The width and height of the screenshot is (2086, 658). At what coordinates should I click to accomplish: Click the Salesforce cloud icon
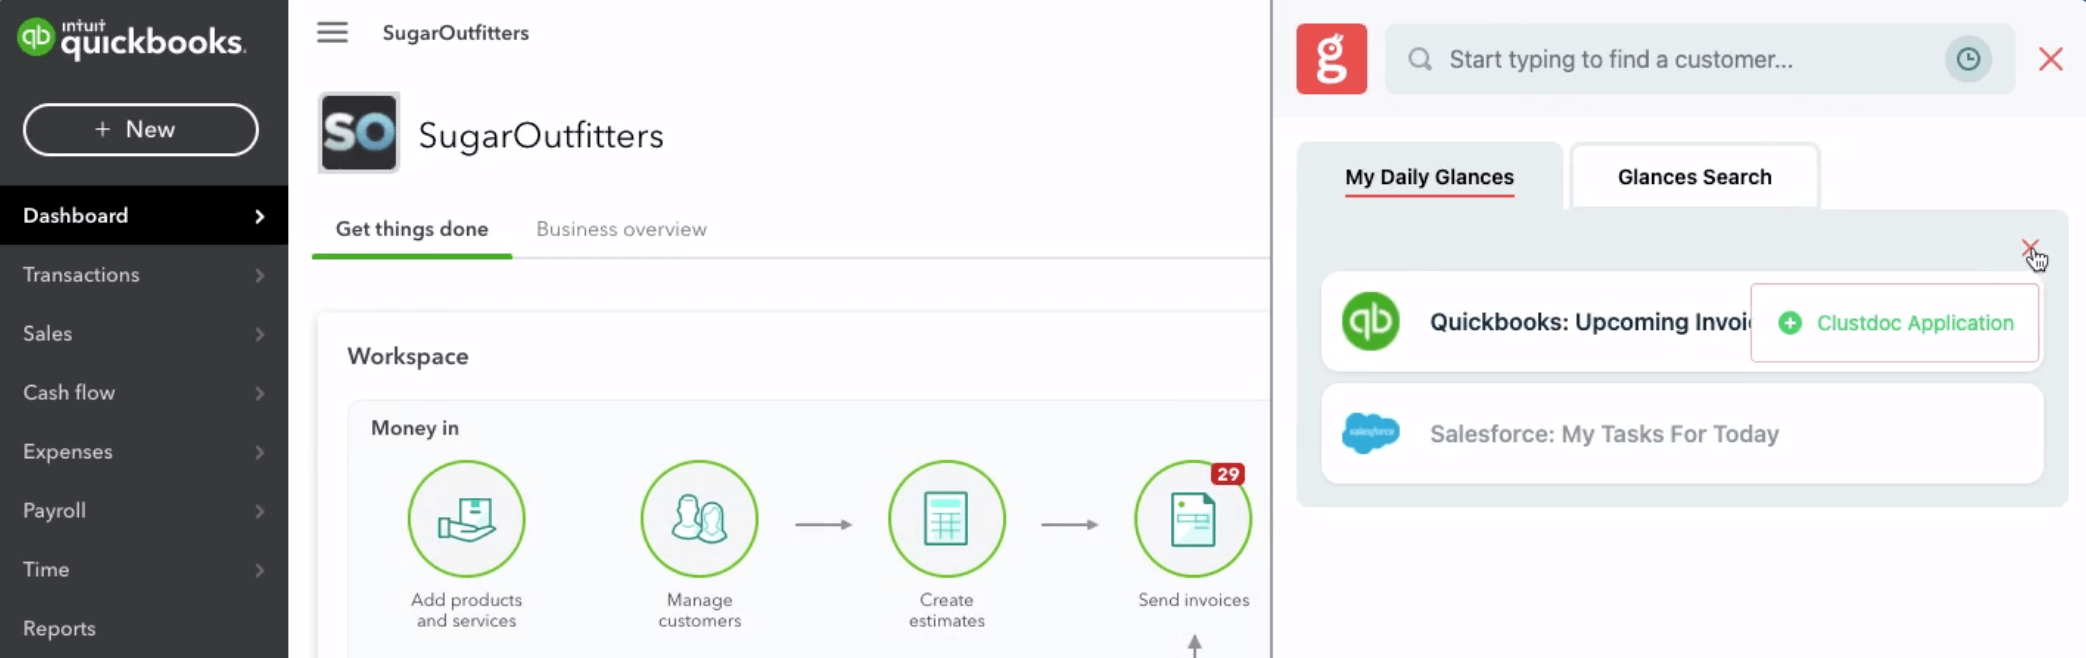tap(1370, 433)
